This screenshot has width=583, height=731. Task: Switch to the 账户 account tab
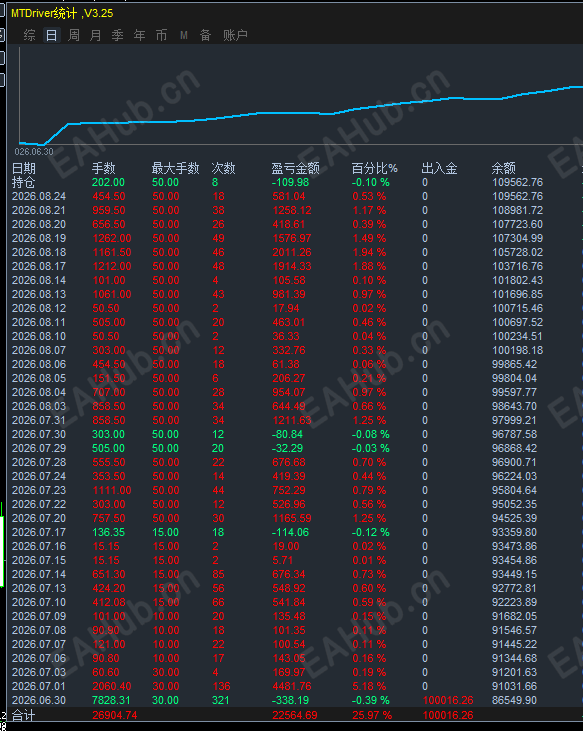[x=235, y=35]
